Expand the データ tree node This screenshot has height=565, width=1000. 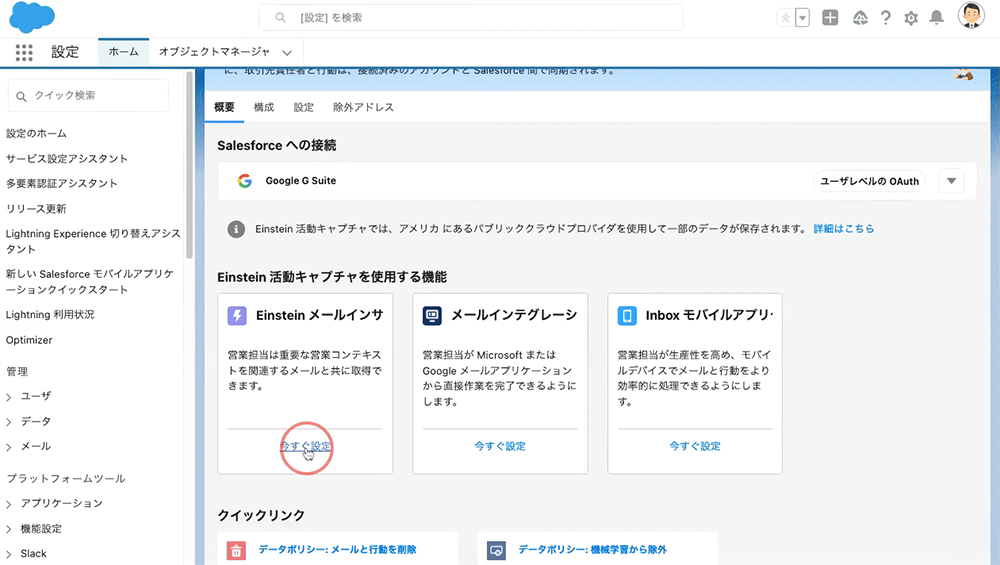(9, 422)
